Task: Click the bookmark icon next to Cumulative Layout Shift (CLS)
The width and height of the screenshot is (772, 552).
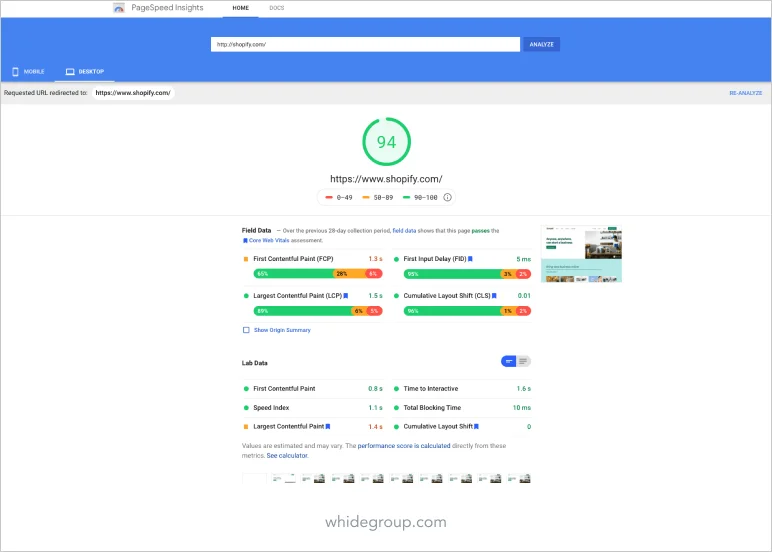Action: click(x=494, y=296)
